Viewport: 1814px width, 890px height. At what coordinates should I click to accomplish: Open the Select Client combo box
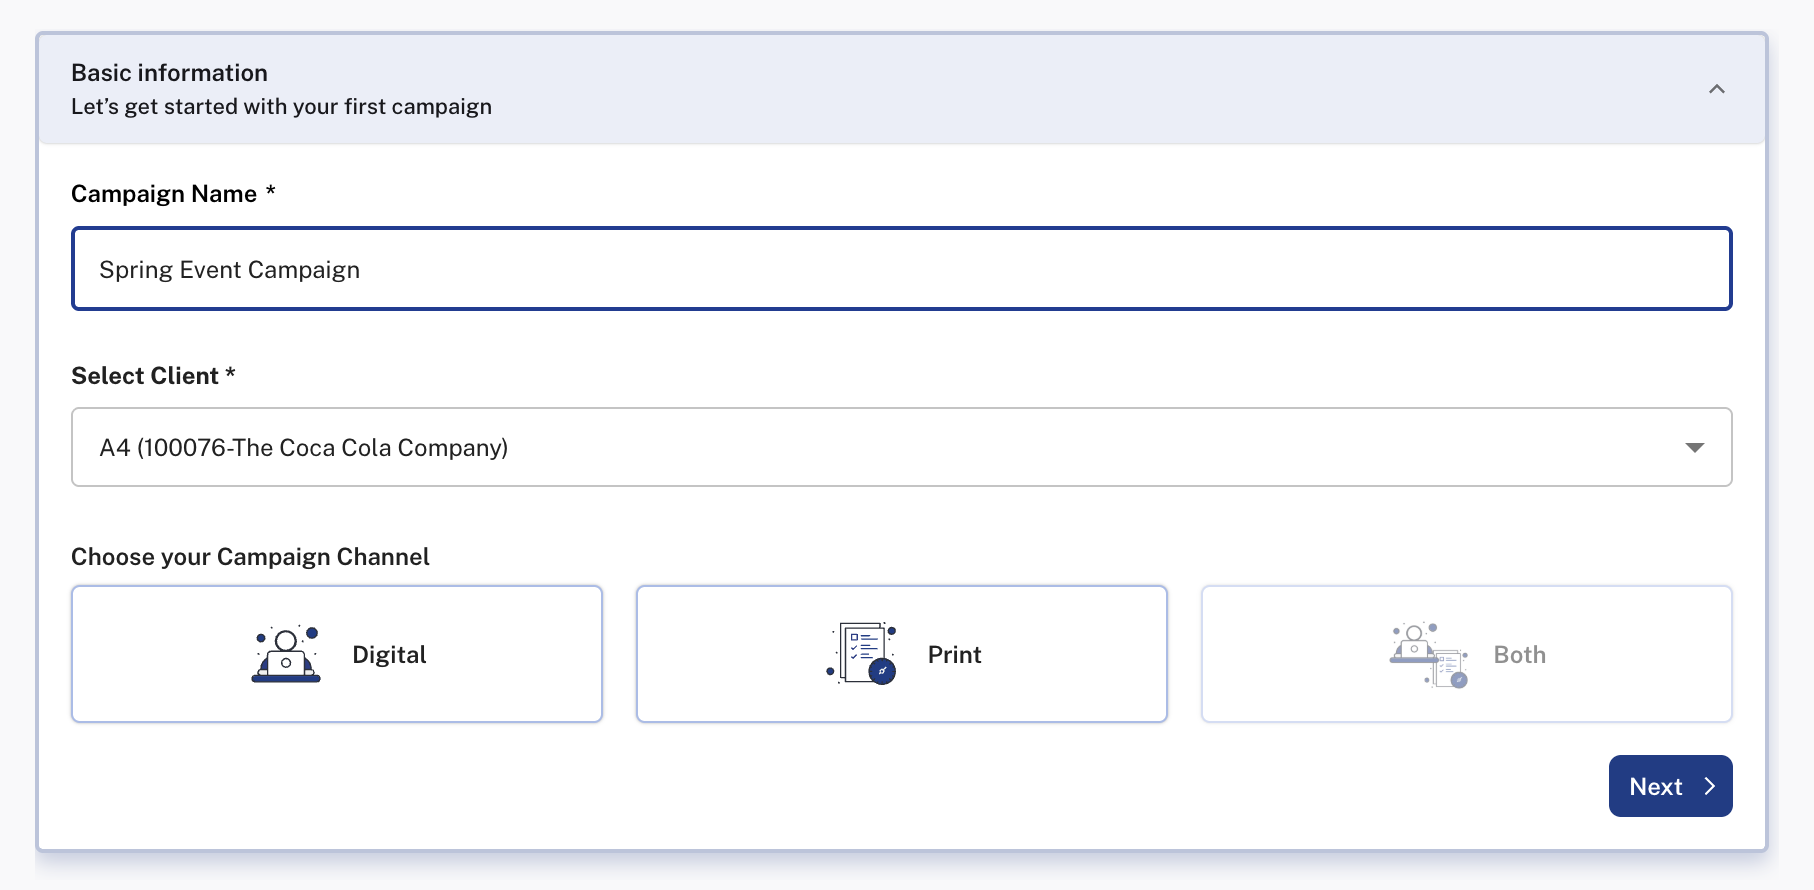(880, 447)
